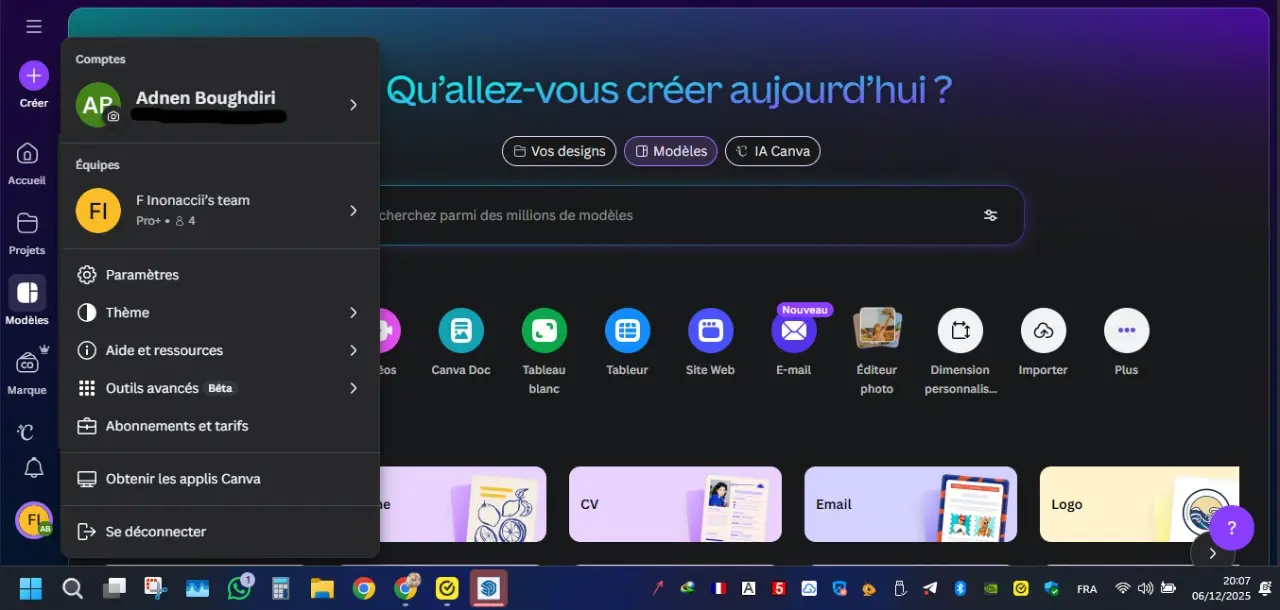Click the Bluetooth tray icon

tap(958, 589)
